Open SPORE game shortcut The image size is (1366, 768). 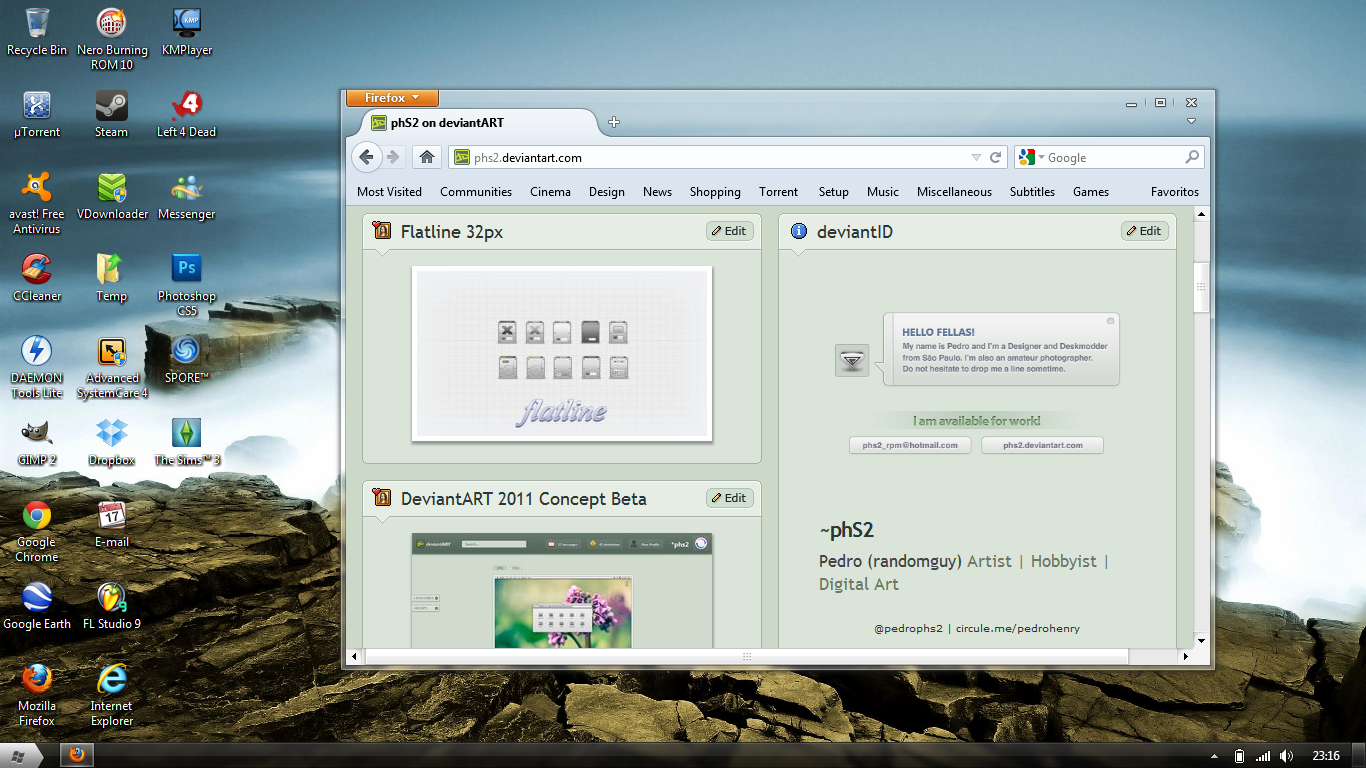pyautogui.click(x=187, y=360)
